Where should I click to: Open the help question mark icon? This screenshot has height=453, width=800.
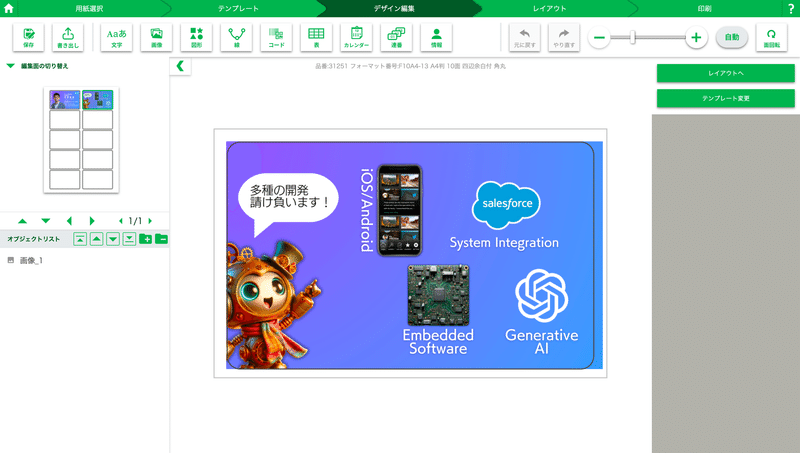coord(791,9)
